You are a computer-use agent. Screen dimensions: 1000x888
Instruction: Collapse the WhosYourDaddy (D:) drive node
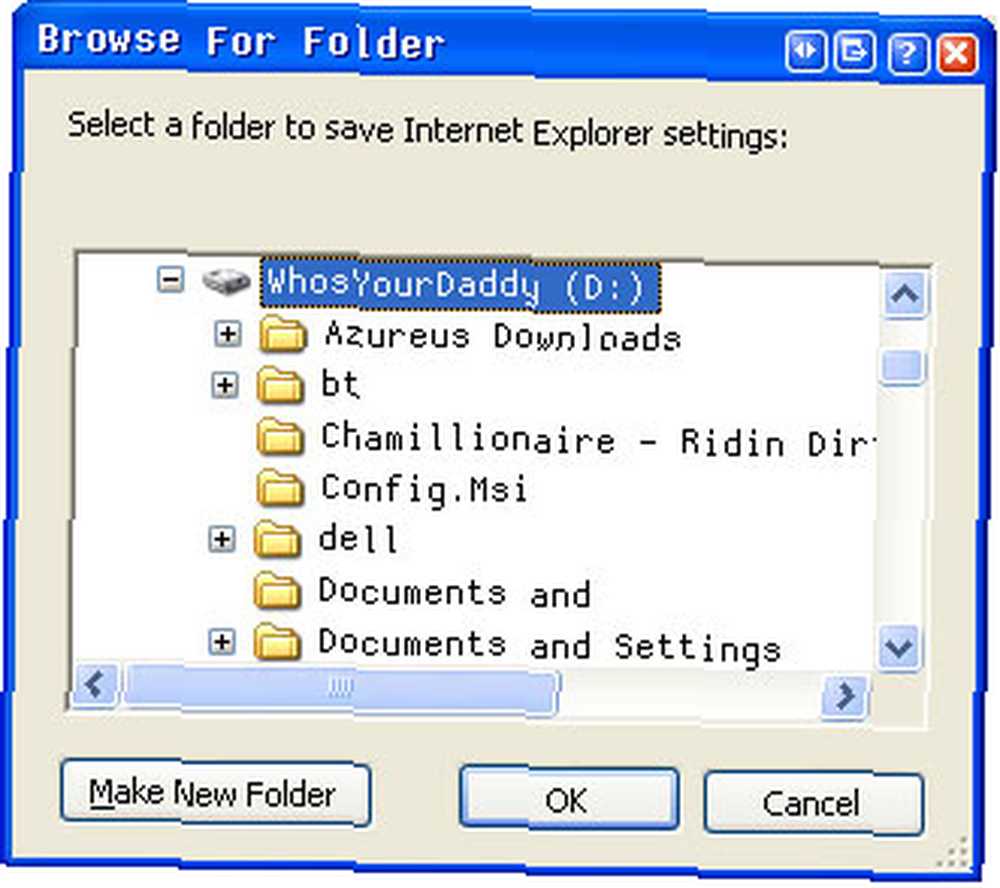170,279
